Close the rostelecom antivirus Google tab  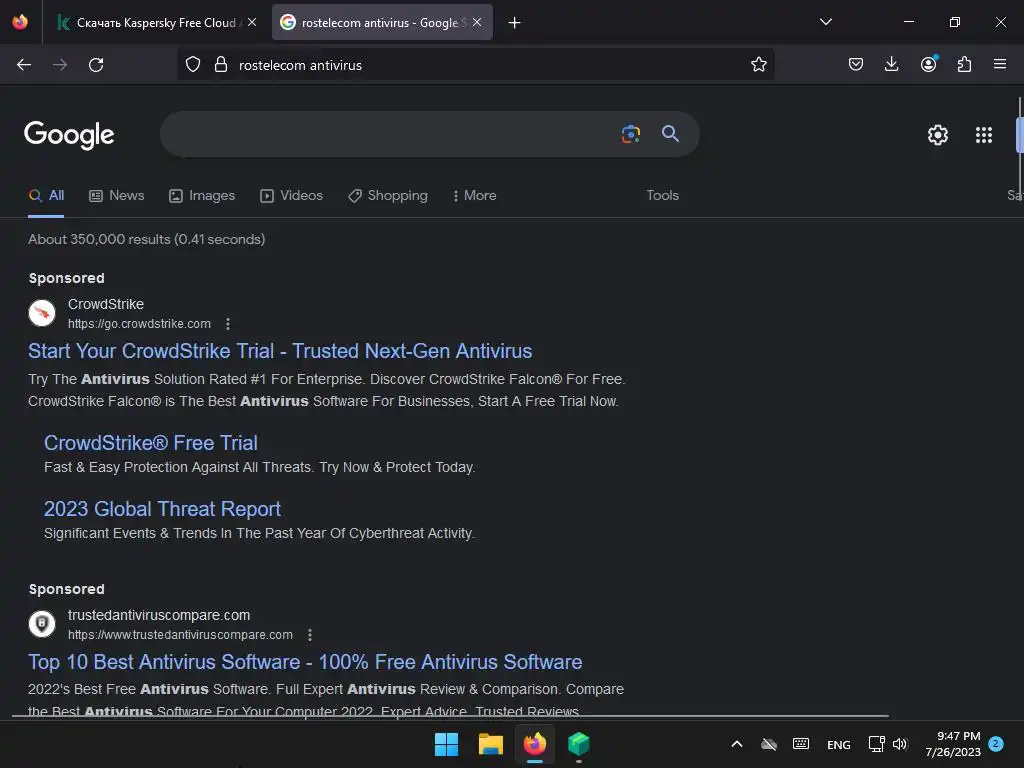tap(477, 22)
